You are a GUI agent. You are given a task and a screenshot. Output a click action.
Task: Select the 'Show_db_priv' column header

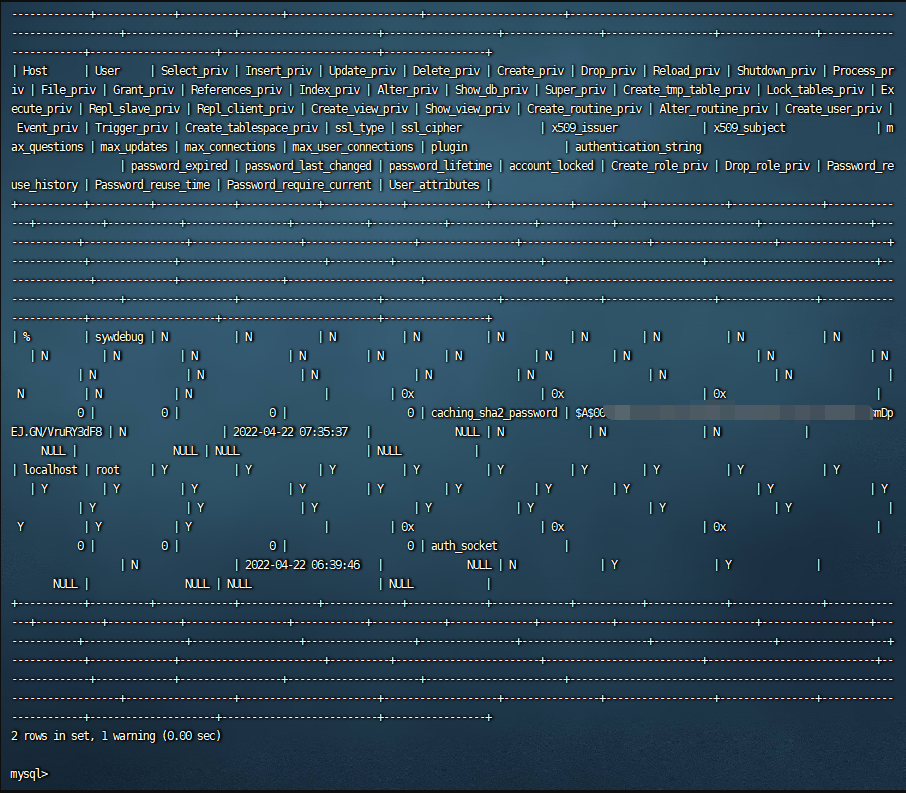pyautogui.click(x=491, y=90)
